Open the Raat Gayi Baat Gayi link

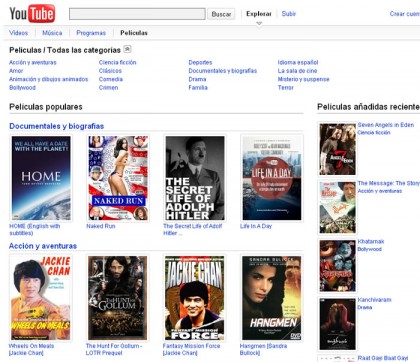pos(383,358)
